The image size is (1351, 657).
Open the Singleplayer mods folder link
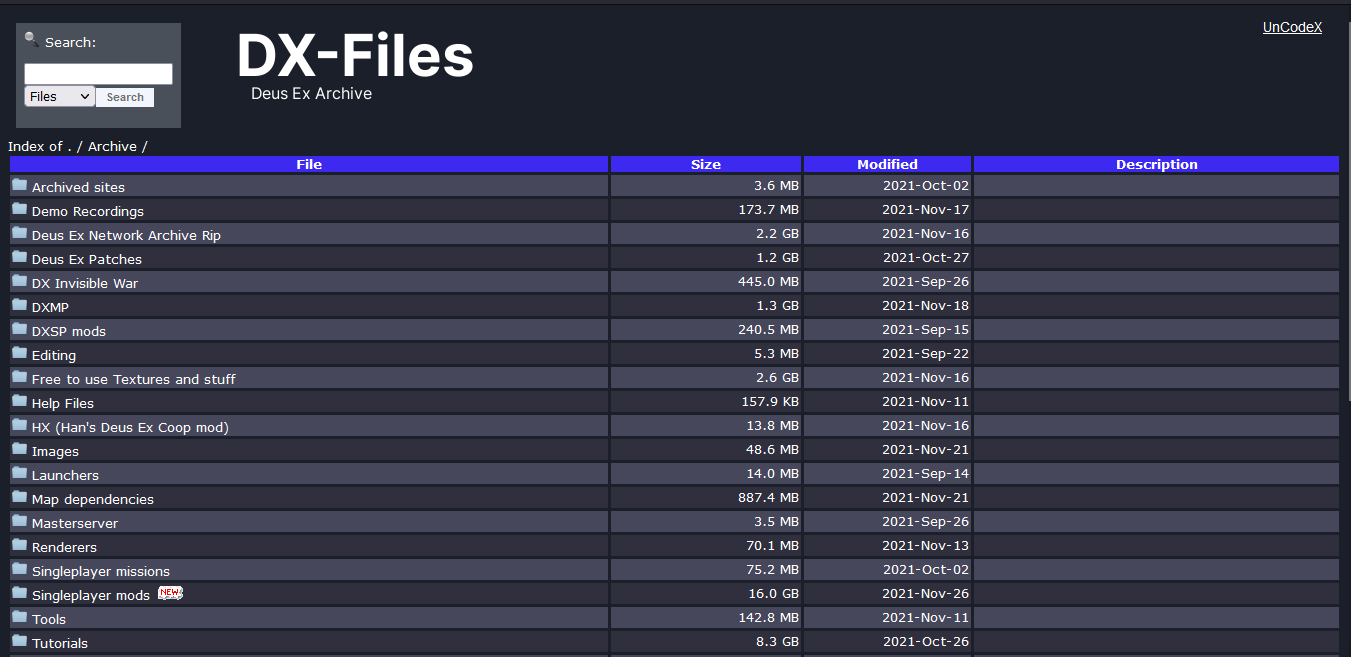(91, 595)
